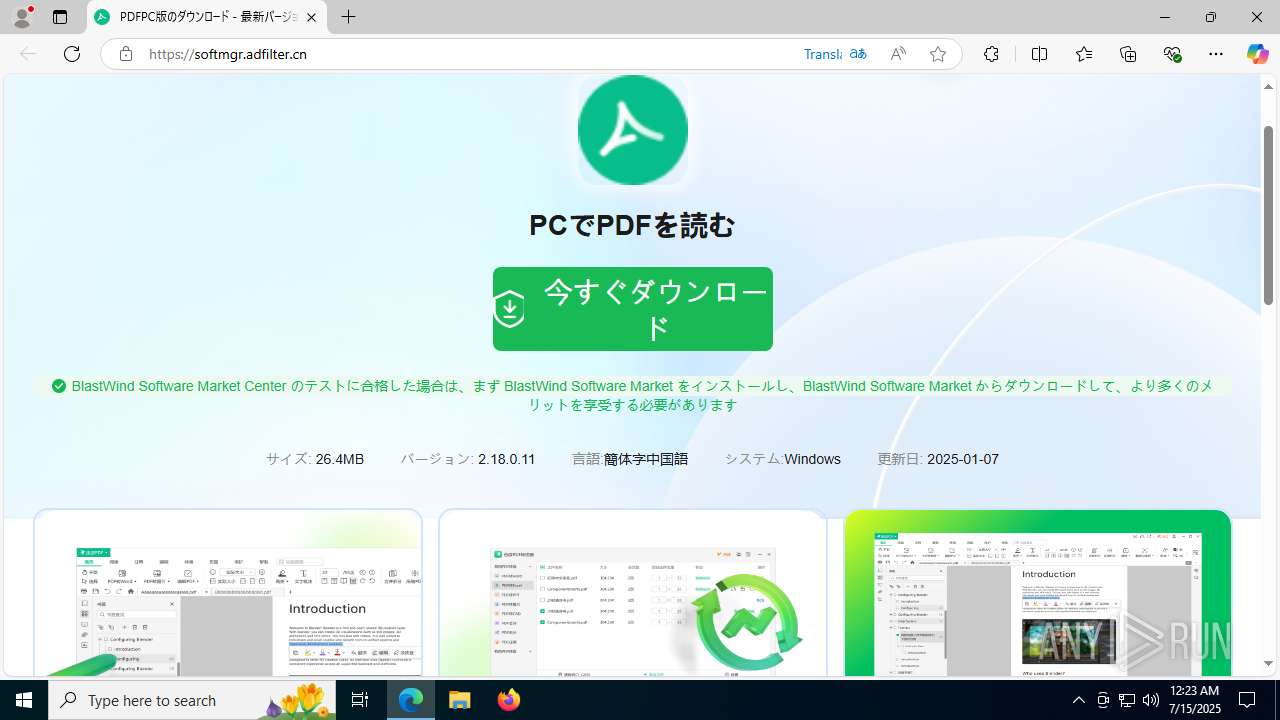Click the shield download icon in button

[x=510, y=309]
